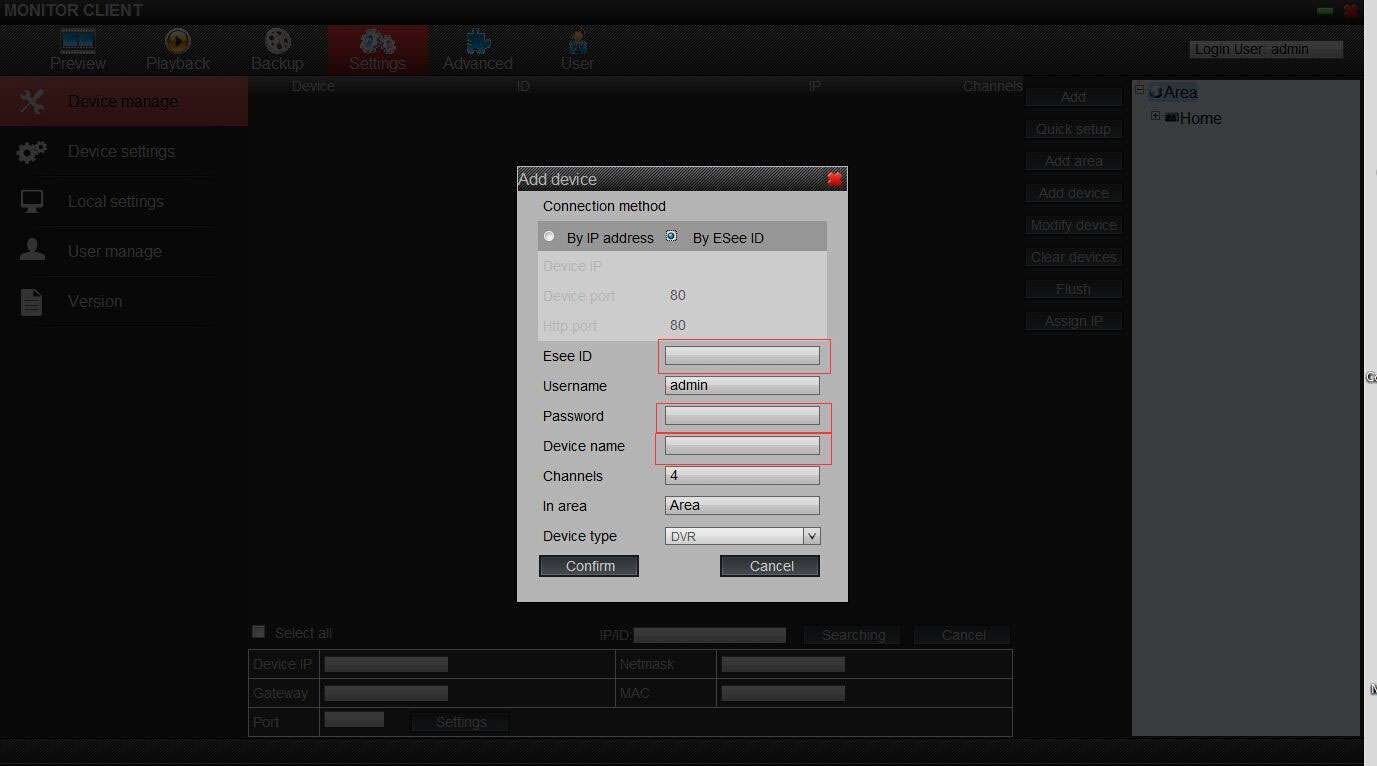1377x766 pixels.
Task: Click the Modify device button
Action: point(1073,224)
